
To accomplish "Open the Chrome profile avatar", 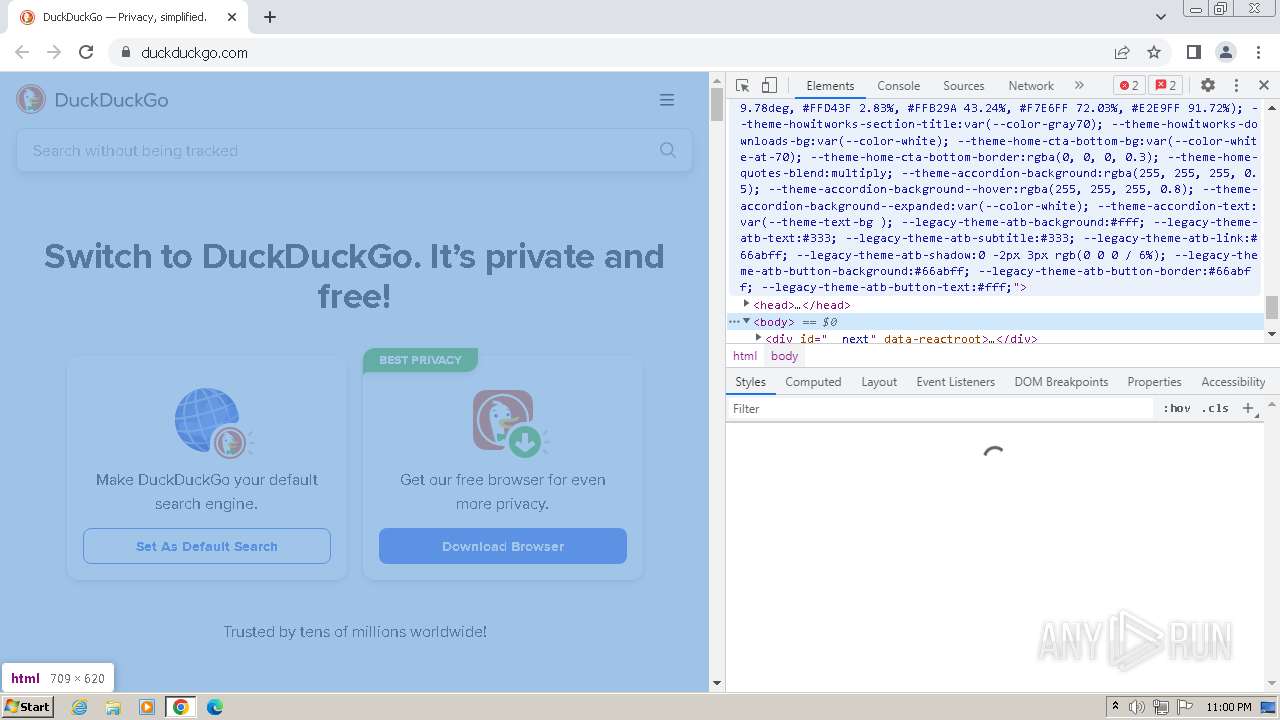I will (x=1225, y=52).
